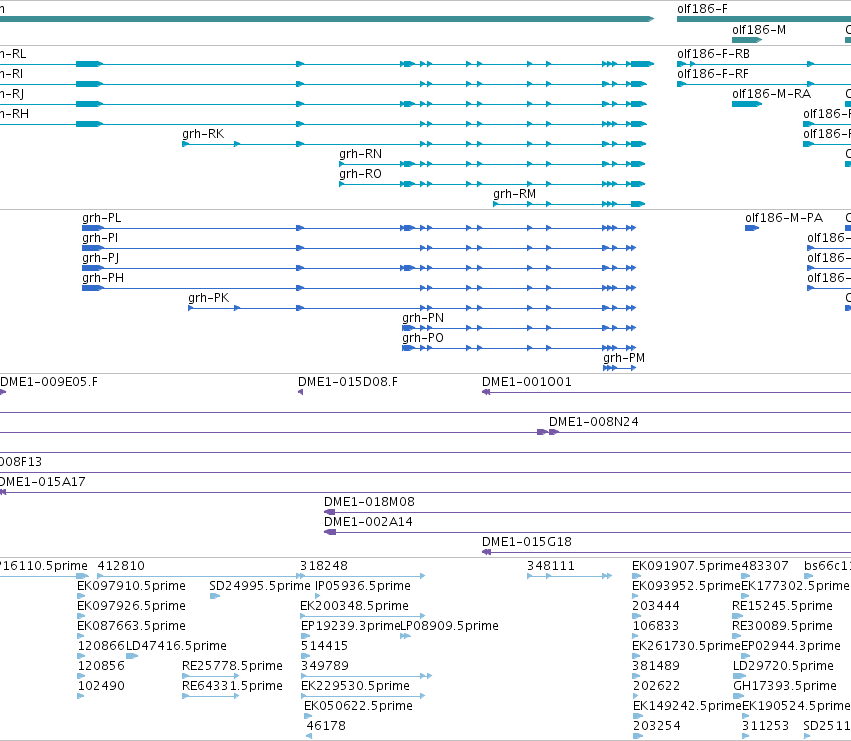Click the grh-RO transcript label
This screenshot has height=741, width=851.
(x=360, y=174)
